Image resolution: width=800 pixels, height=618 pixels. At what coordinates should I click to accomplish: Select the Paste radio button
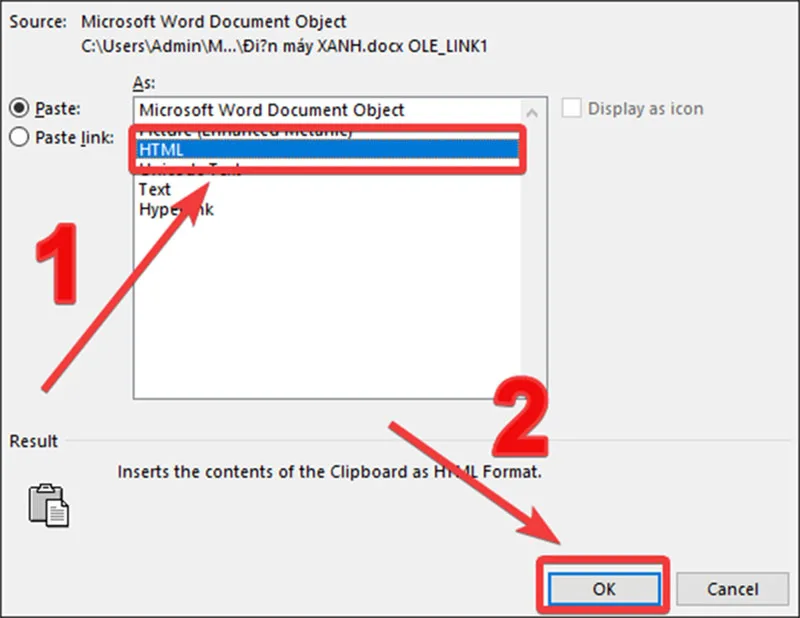(19, 108)
